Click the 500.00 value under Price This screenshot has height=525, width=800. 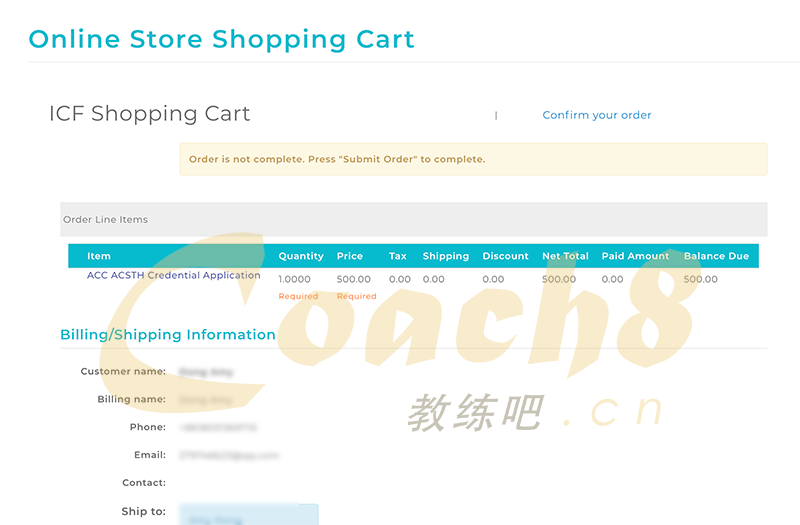(x=353, y=280)
